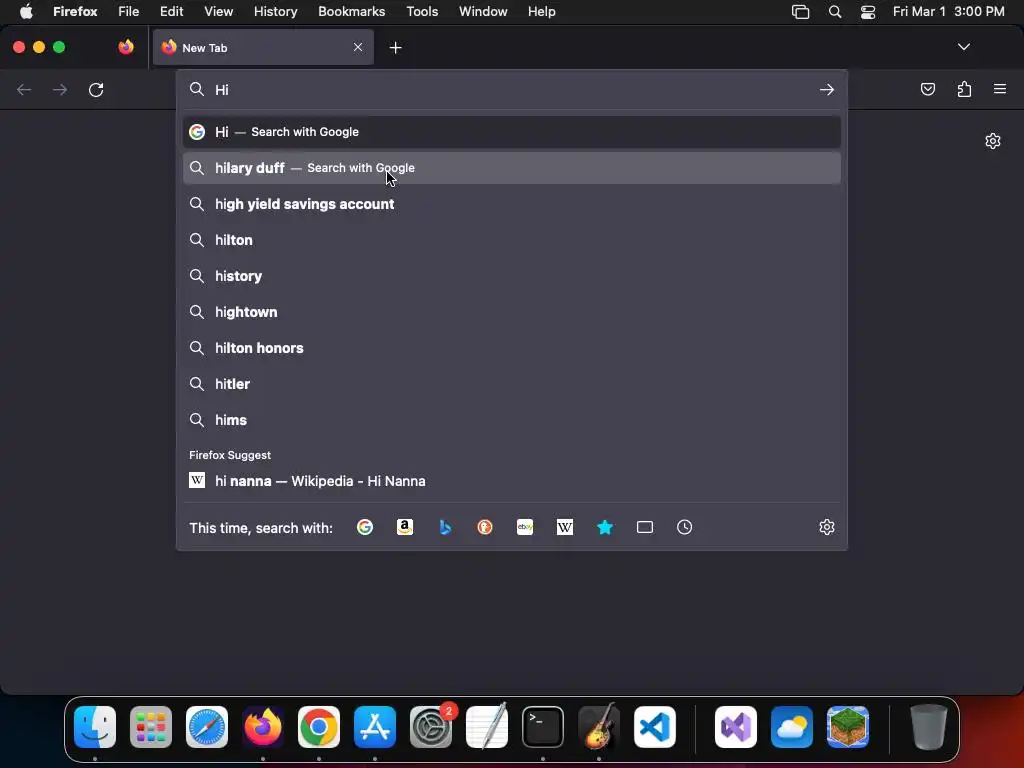Screen dimensions: 1024x768
Task: Search this time with Amazon icon
Action: (x=405, y=527)
